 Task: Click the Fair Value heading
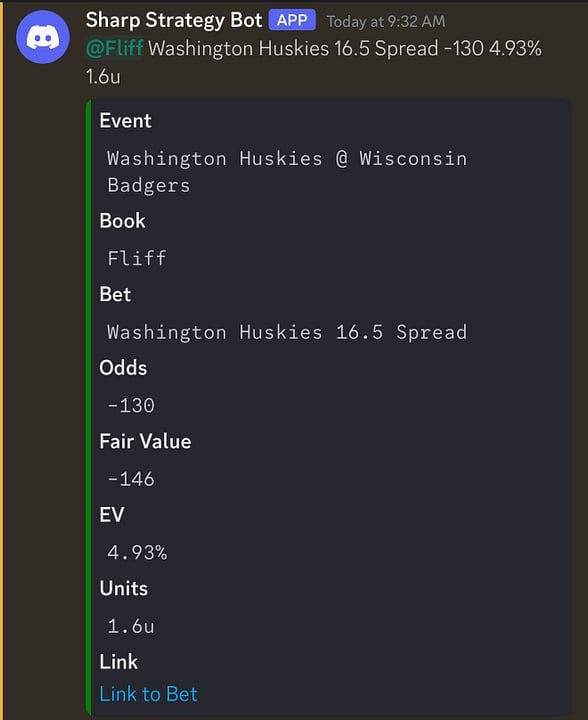[145, 441]
